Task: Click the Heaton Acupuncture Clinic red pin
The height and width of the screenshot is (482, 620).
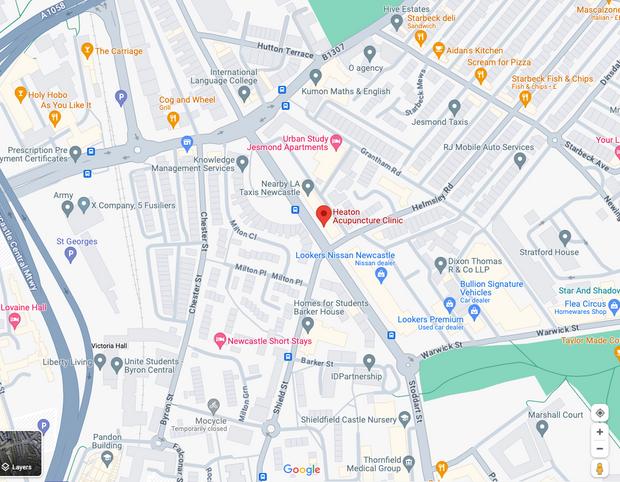Action: pyautogui.click(x=324, y=215)
